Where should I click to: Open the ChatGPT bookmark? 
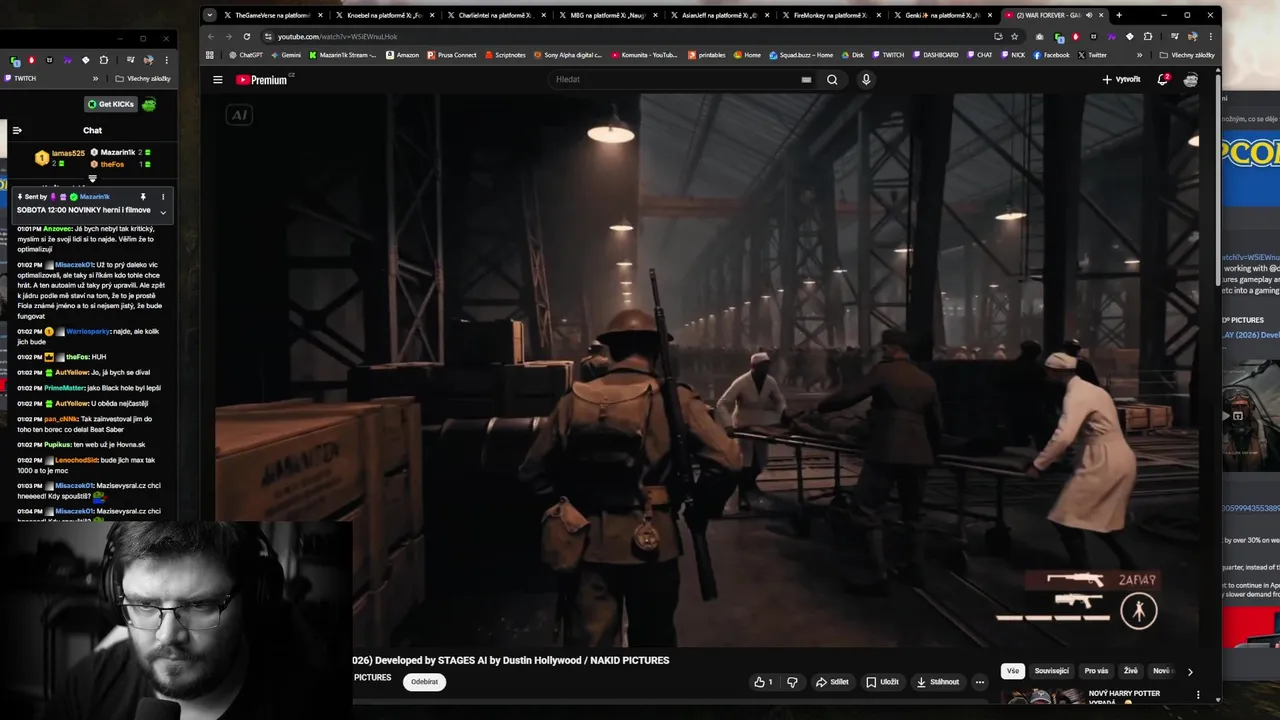[245, 55]
